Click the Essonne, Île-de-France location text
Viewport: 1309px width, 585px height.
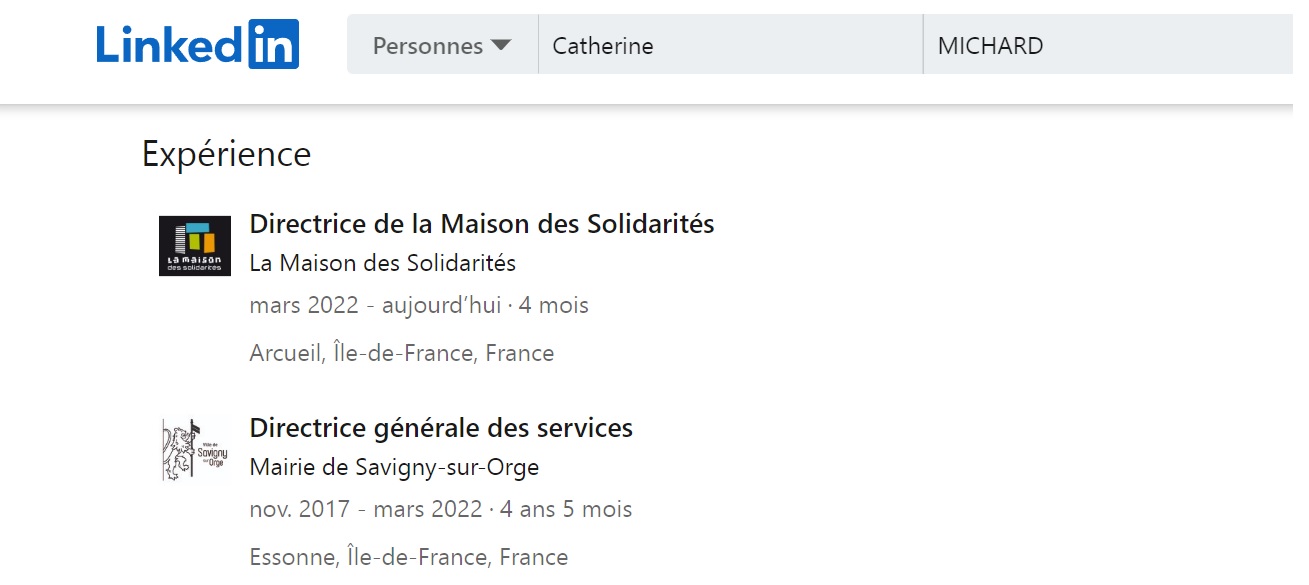408,557
